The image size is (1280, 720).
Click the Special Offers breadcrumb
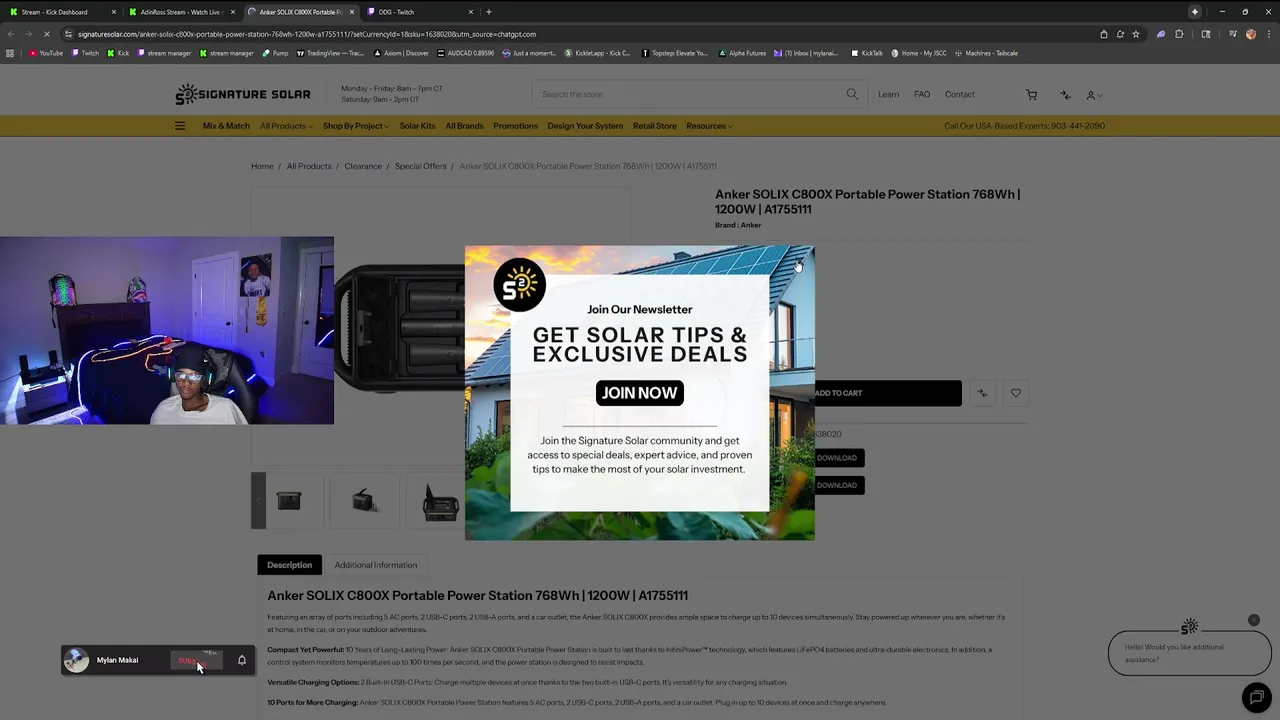pos(420,166)
